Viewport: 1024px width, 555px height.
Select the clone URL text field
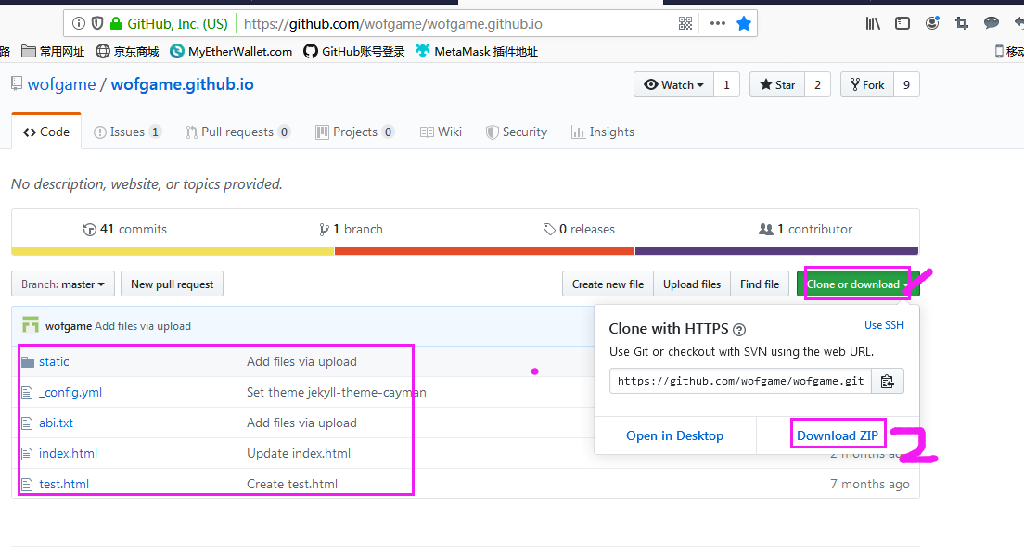point(741,381)
